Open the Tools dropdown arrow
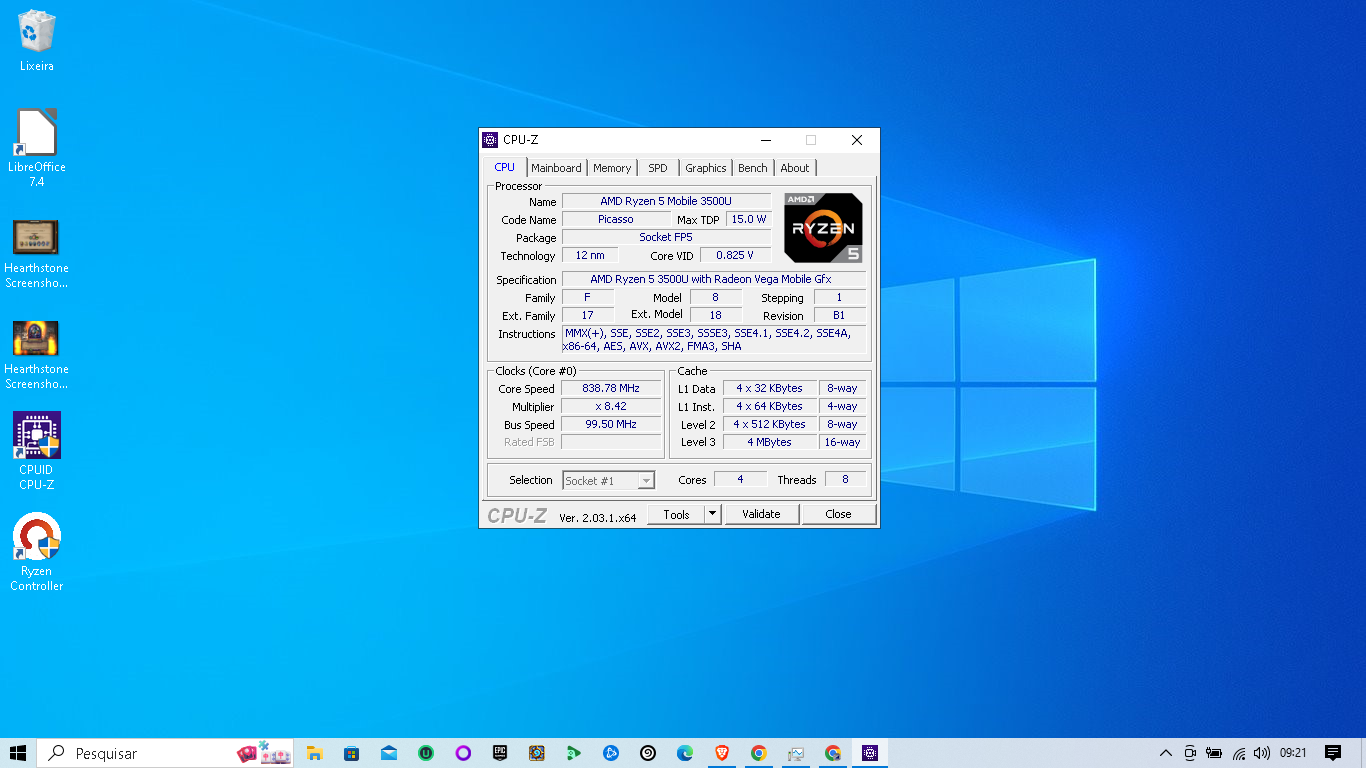Image resolution: width=1366 pixels, height=768 pixels. [713, 514]
